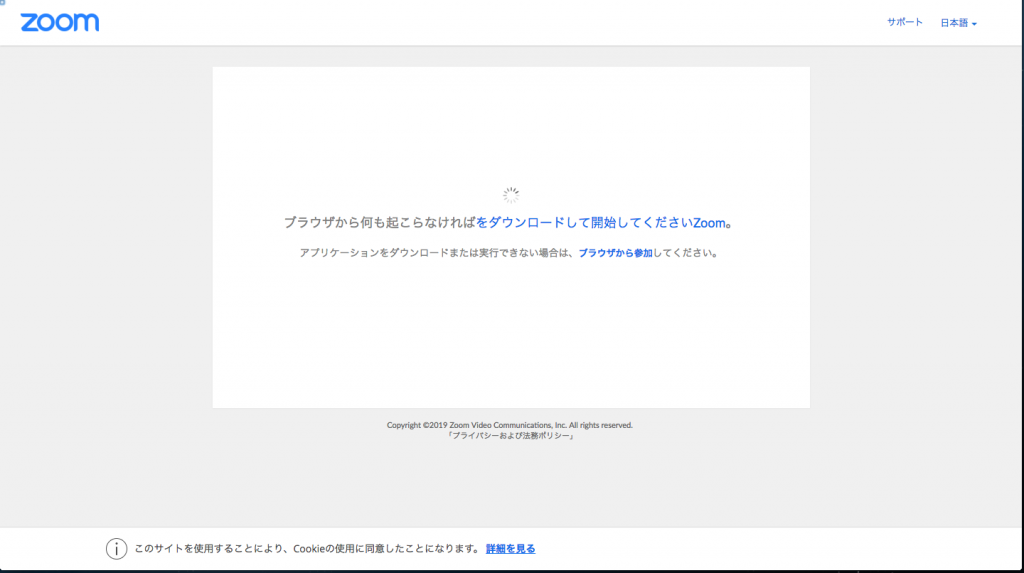Viewport: 1024px width, 573px height.
Task: Click the Copyright ©2019 Zoom Video Communications text
Action: 509,425
